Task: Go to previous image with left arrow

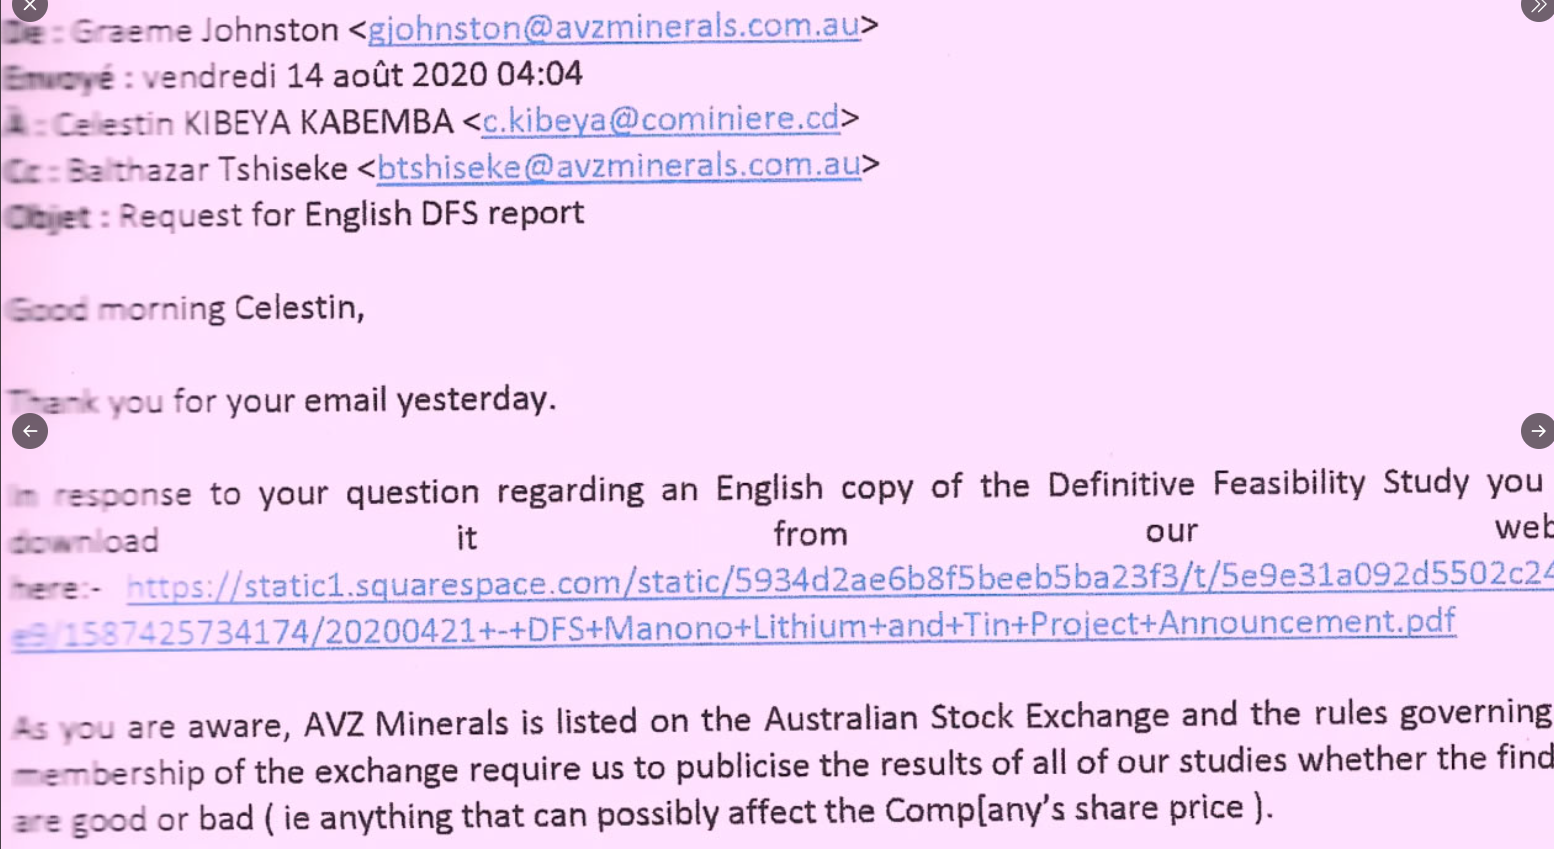Action: point(30,431)
